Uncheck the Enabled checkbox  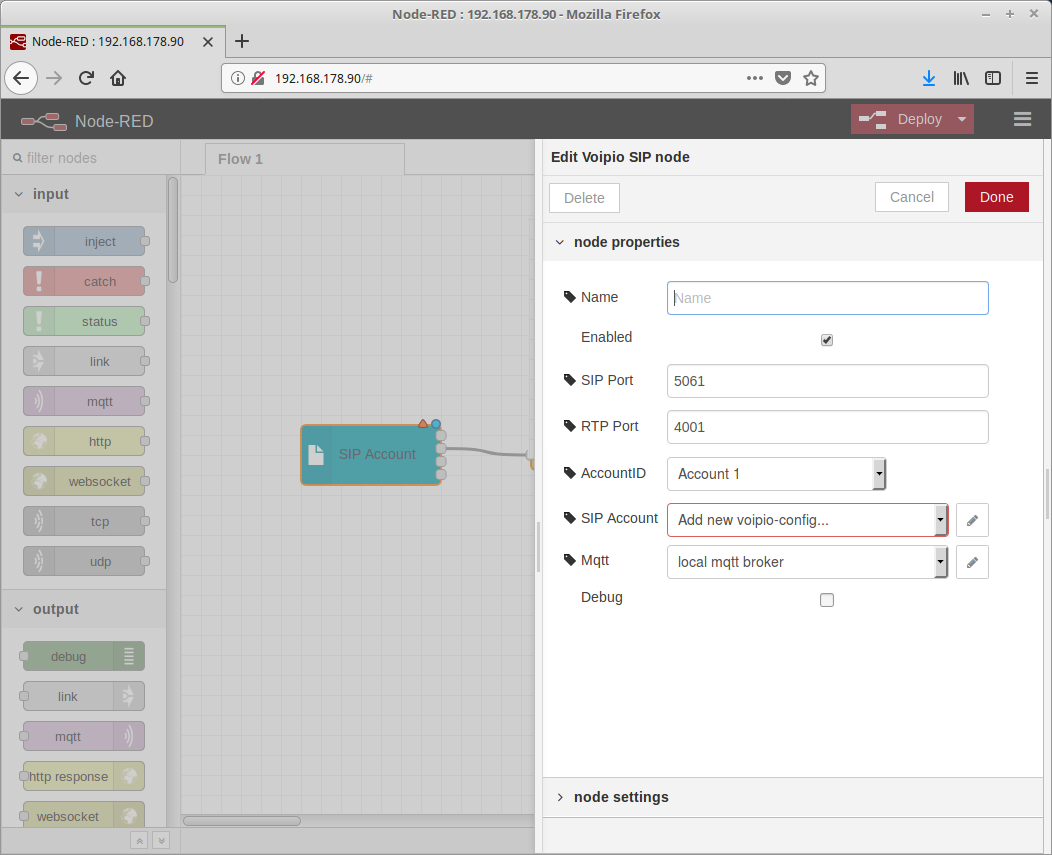[x=827, y=340]
